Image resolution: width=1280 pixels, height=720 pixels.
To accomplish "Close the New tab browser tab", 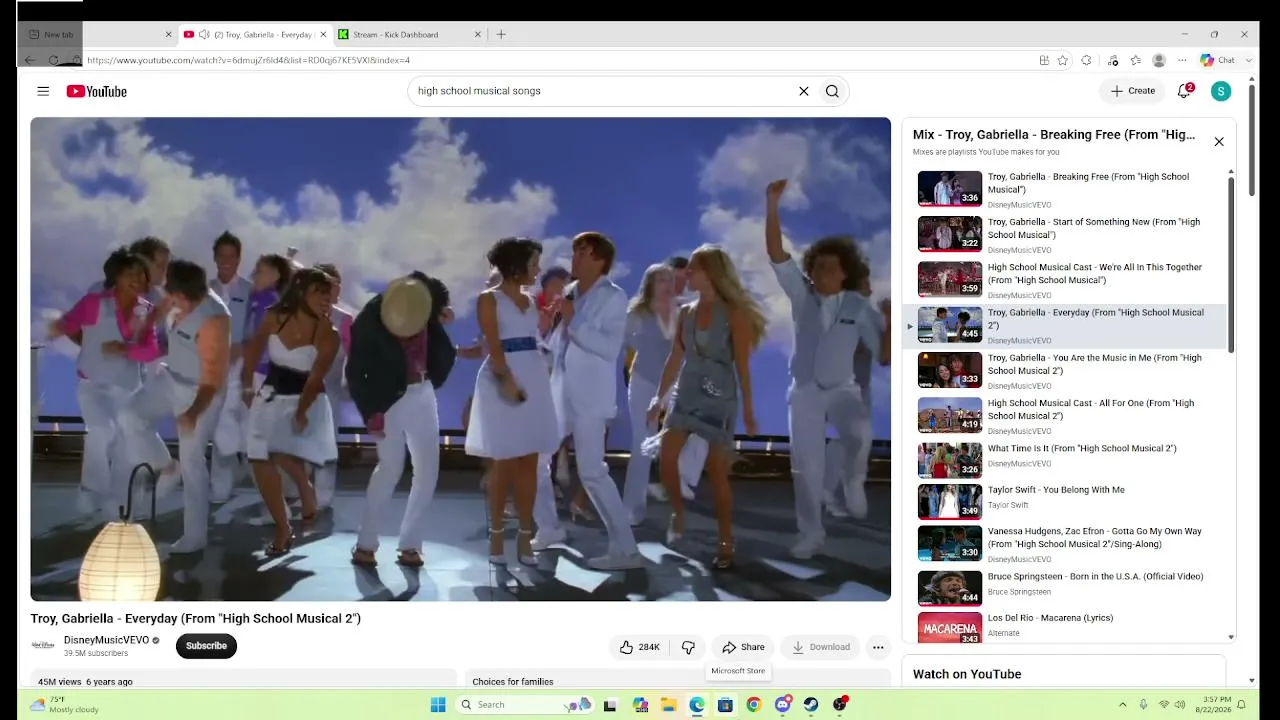I will [x=168, y=34].
